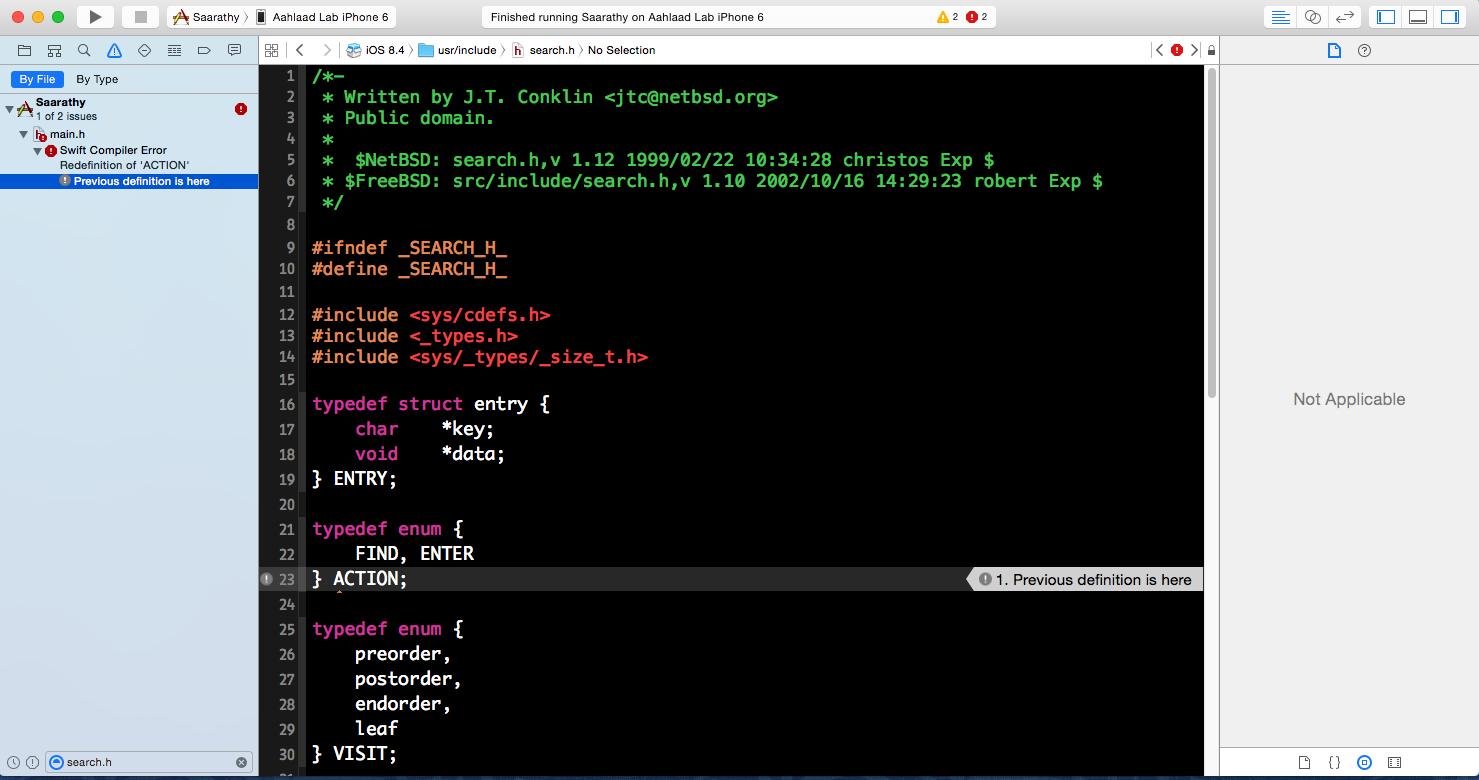Show the Object library
The width and height of the screenshot is (1479, 780).
click(x=1364, y=762)
